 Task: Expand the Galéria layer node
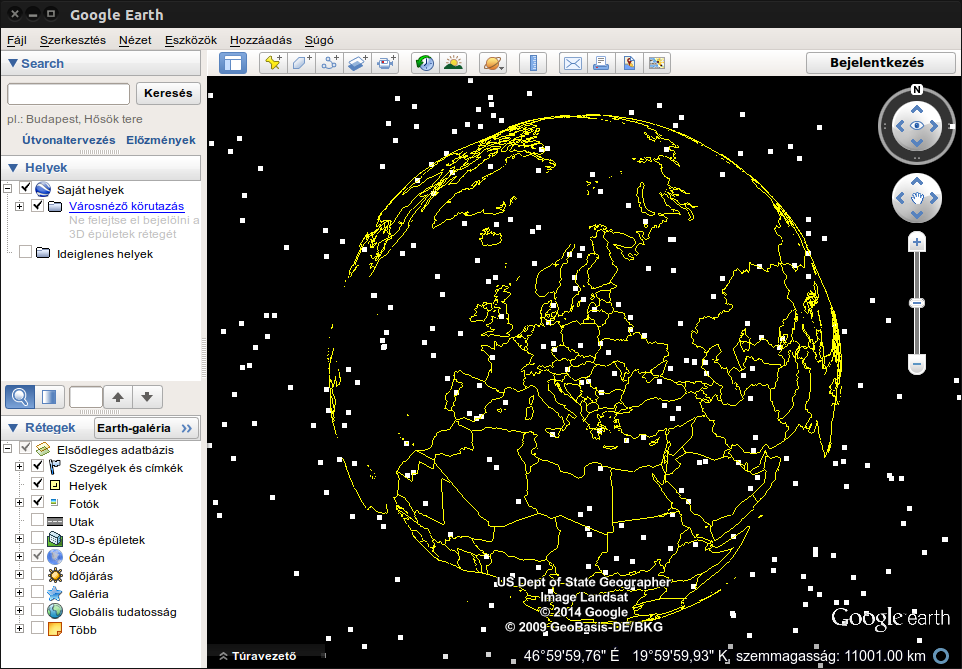click(20, 593)
